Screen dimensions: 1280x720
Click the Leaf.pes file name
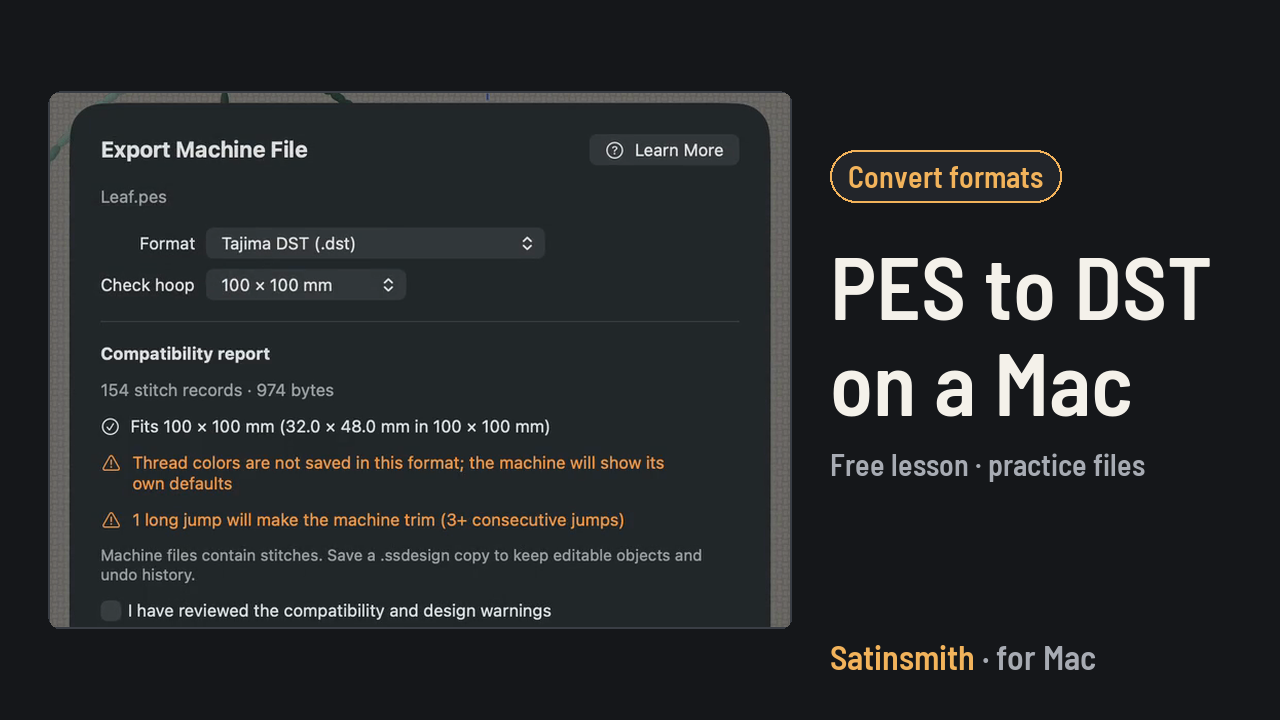click(x=134, y=197)
